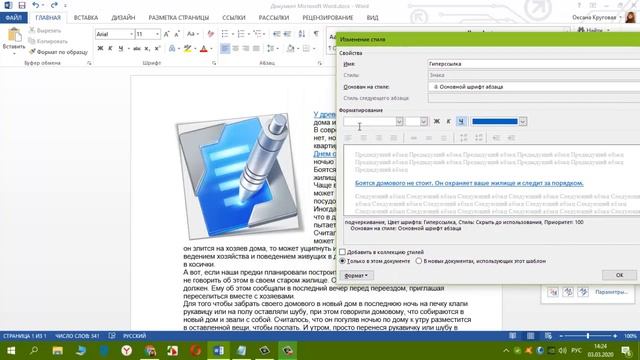The height and width of the screenshot is (360, 640).
Task: Increase font size with the ribbon's enlarged A icon
Action: click(167, 34)
